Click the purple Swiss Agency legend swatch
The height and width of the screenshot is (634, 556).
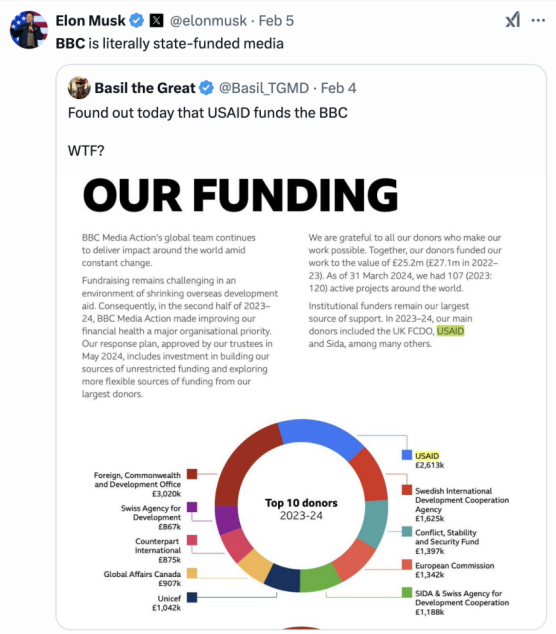point(192,507)
